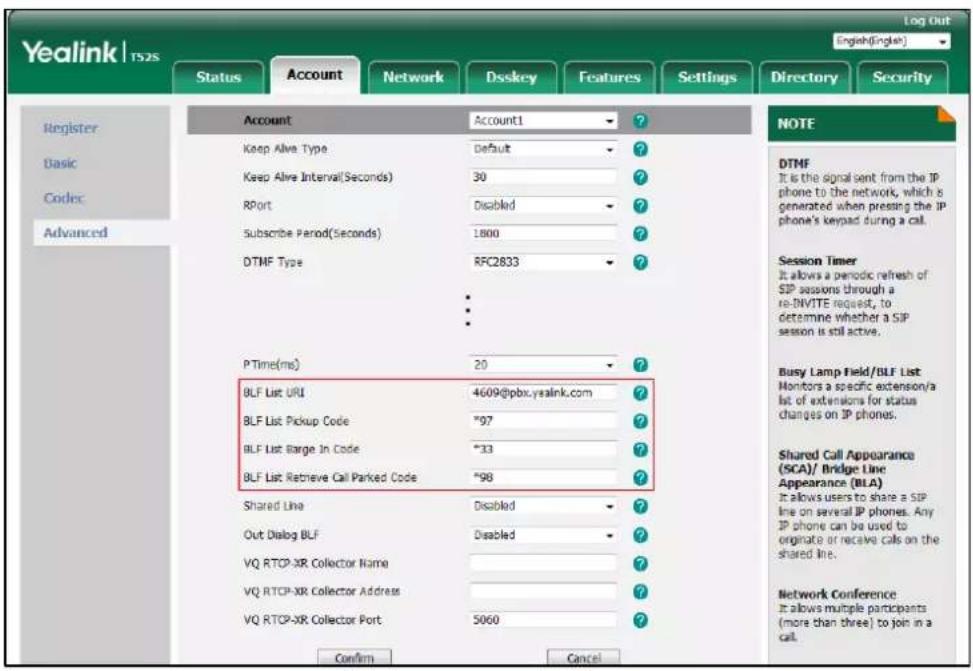Screen dimensions: 973x671
Task: Click help icon beside PTime(ms)
Action: (640, 365)
